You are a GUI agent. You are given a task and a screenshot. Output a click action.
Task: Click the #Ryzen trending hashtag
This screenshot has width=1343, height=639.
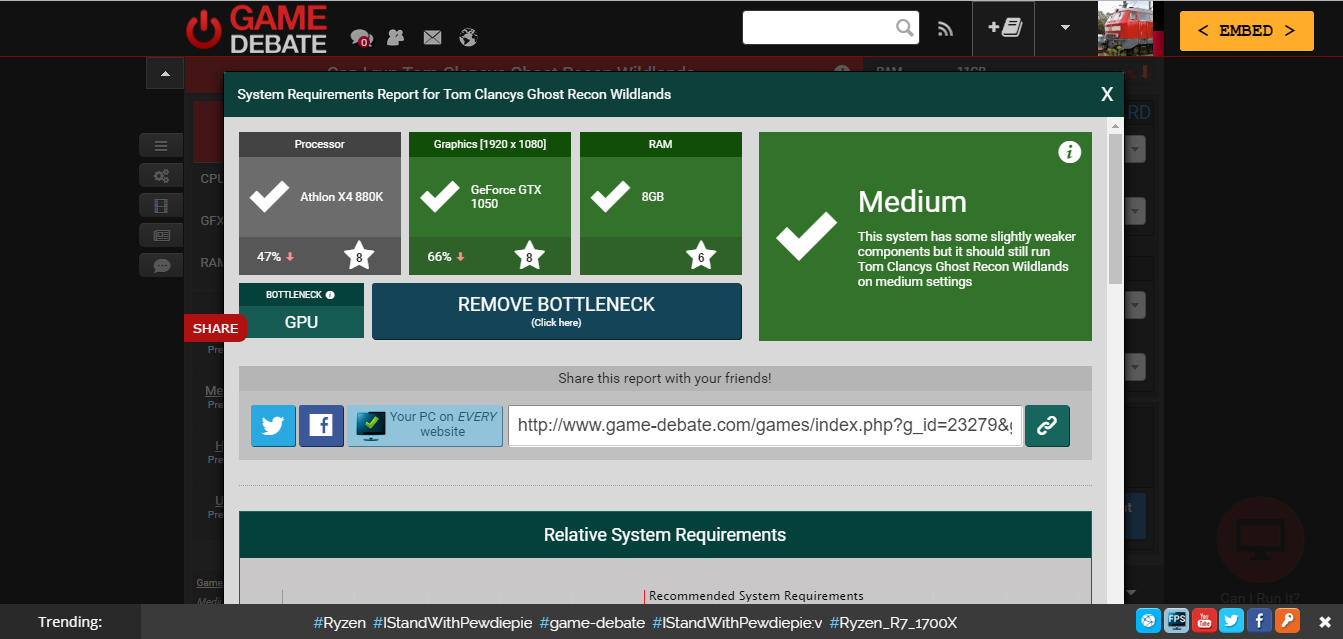[x=339, y=623]
